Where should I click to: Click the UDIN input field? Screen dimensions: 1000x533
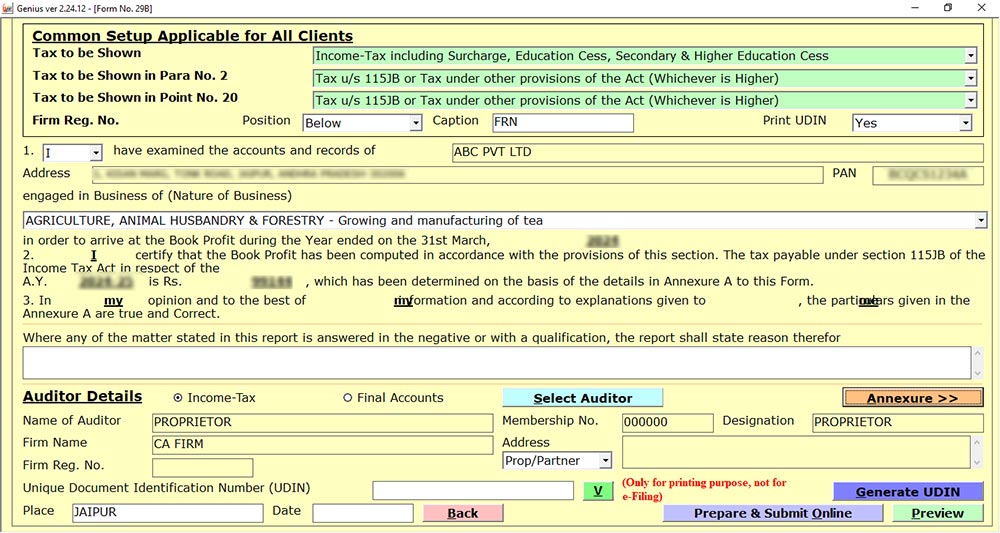pyautogui.click(x=472, y=491)
